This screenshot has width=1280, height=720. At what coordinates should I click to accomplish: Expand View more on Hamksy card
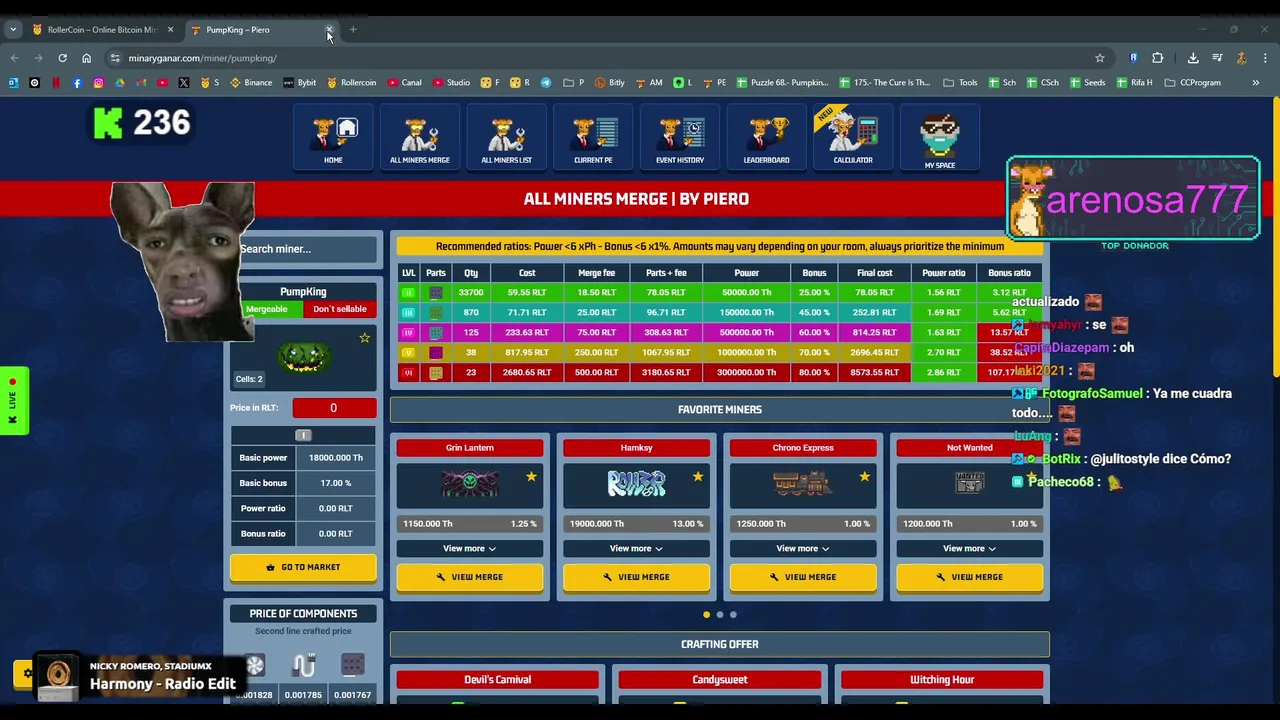click(x=636, y=548)
